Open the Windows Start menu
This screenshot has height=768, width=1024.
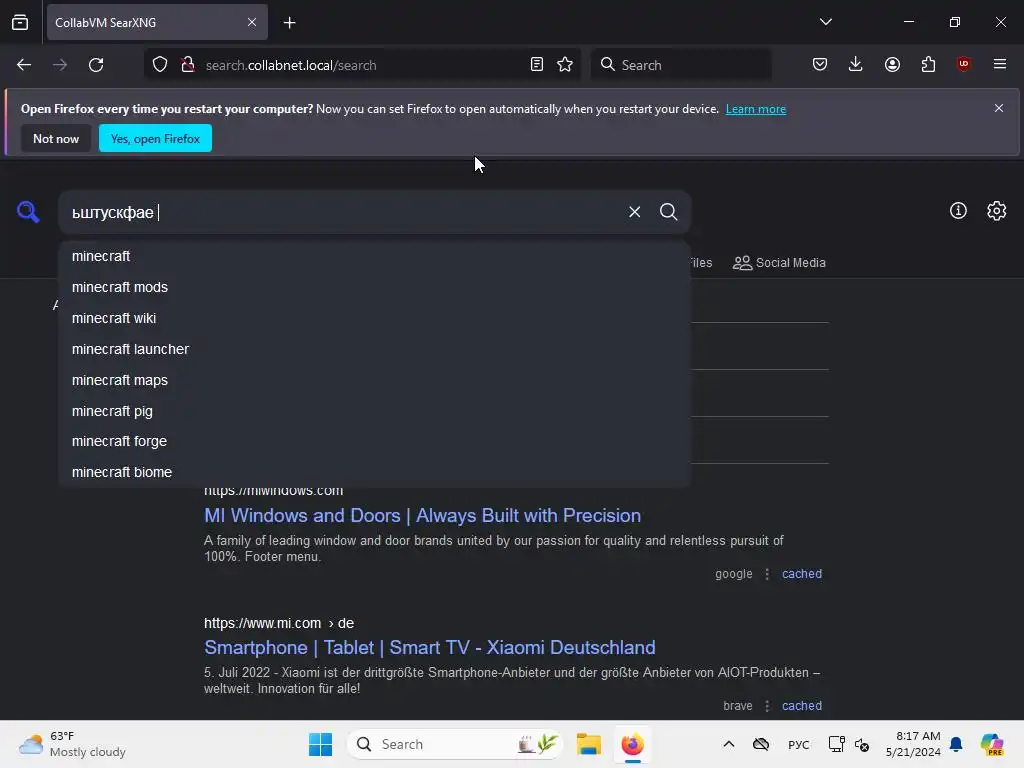coord(320,744)
